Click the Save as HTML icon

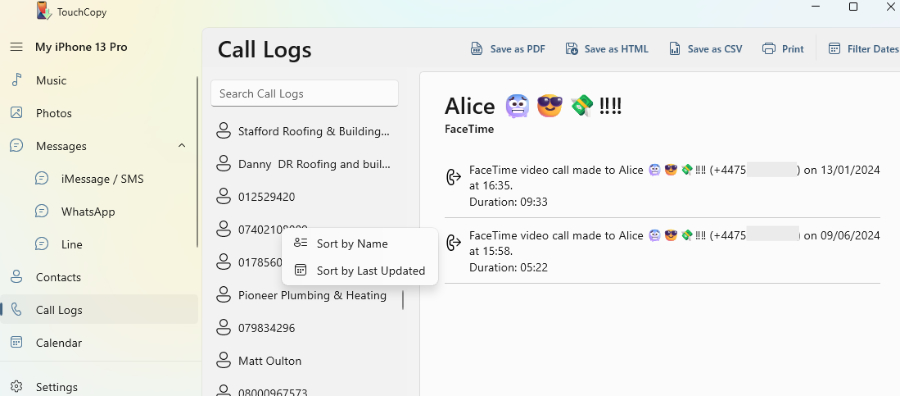pos(572,49)
